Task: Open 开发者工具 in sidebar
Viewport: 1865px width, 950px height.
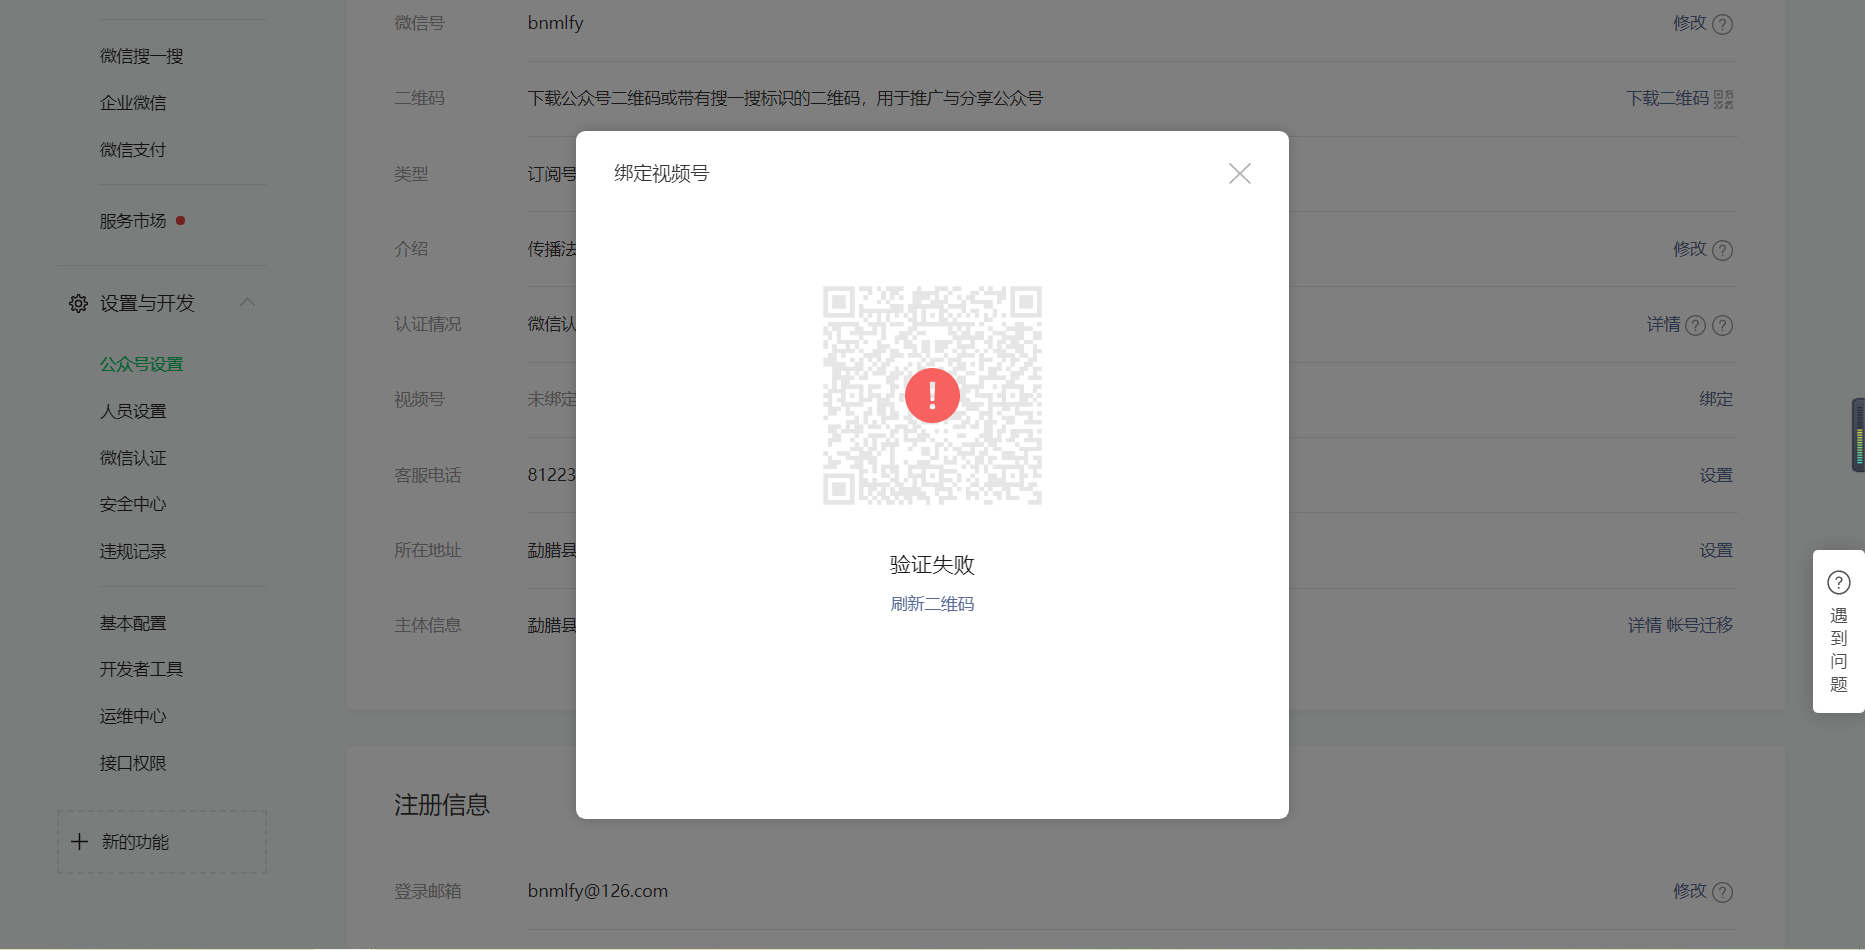Action: point(141,669)
